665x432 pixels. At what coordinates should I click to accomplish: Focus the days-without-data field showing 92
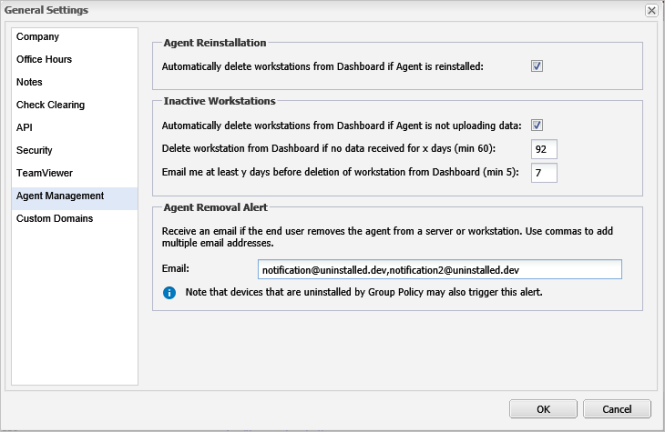click(544, 149)
